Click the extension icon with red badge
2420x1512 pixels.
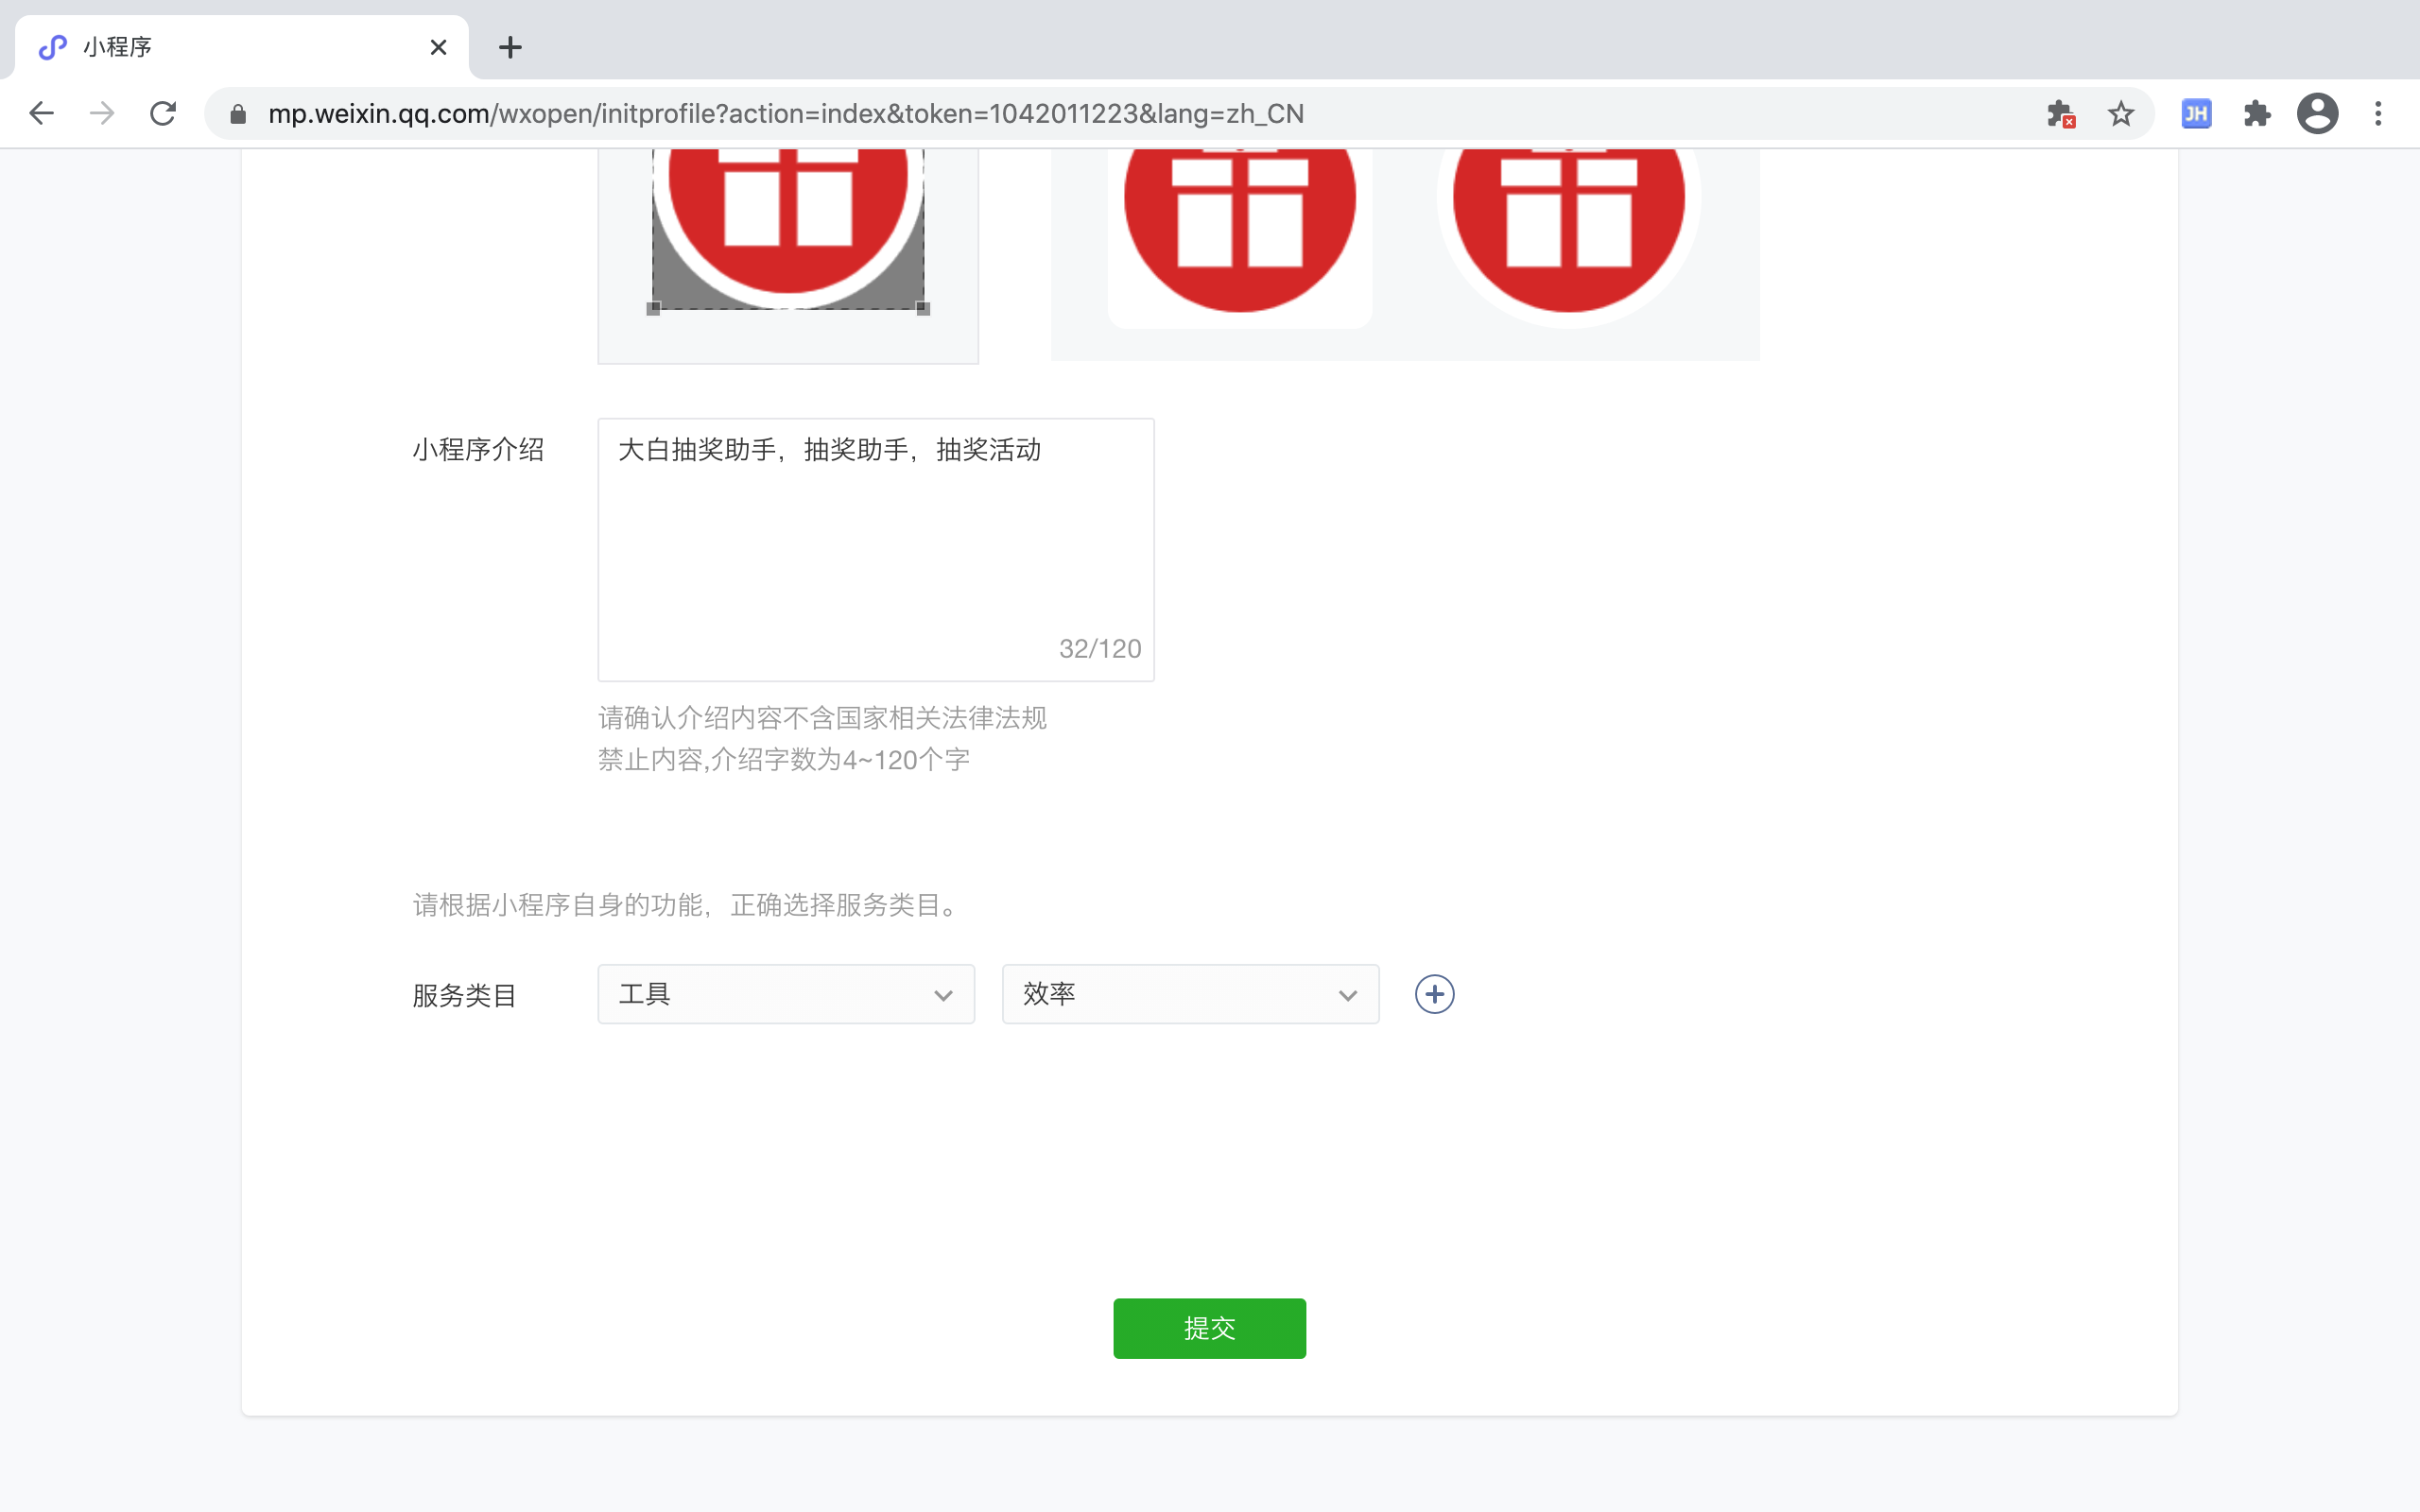[x=2060, y=114]
